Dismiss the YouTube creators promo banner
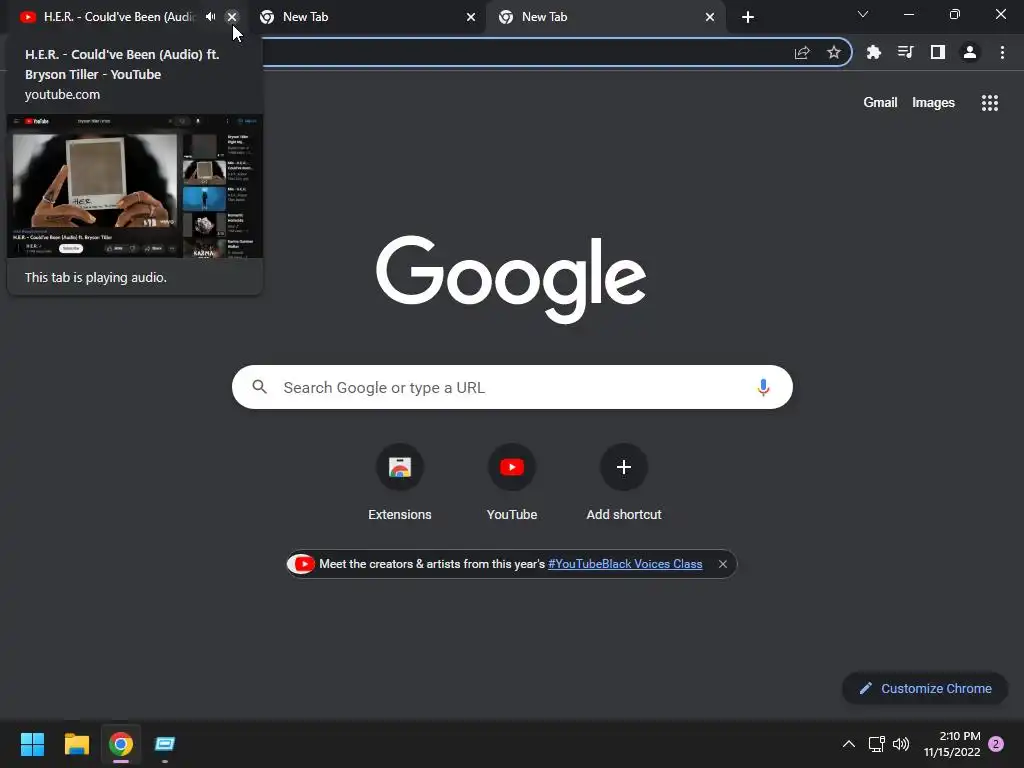Screen dimensions: 1024x768 [723, 564]
